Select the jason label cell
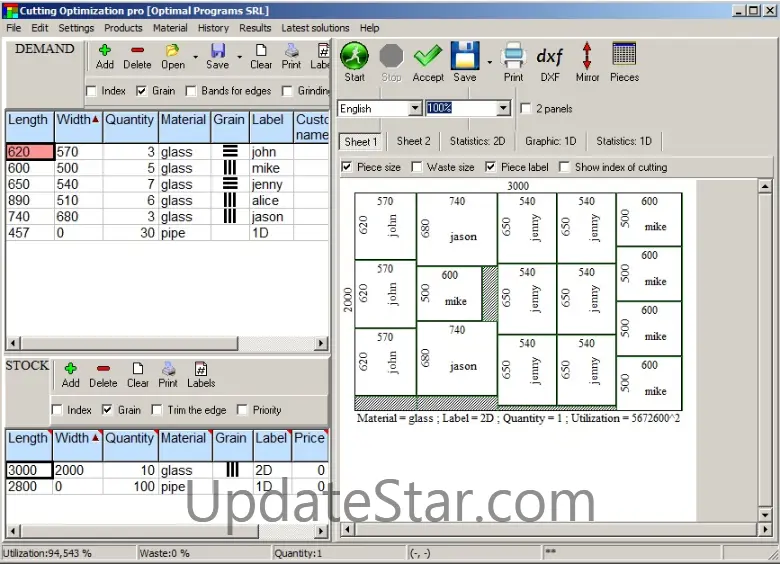The height and width of the screenshot is (564, 780). (x=271, y=216)
